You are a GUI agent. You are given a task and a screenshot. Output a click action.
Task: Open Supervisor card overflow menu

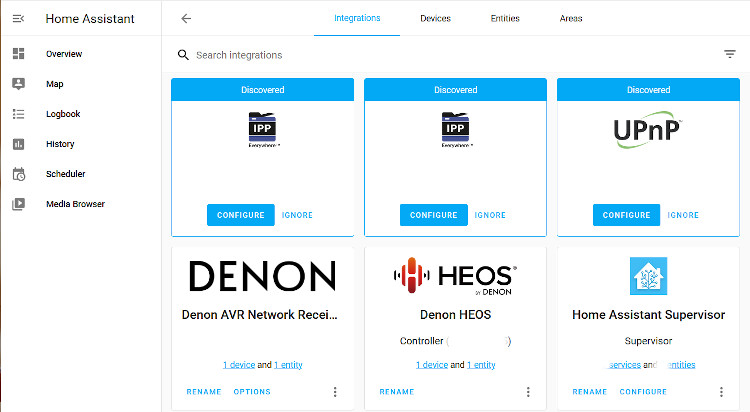[721, 392]
